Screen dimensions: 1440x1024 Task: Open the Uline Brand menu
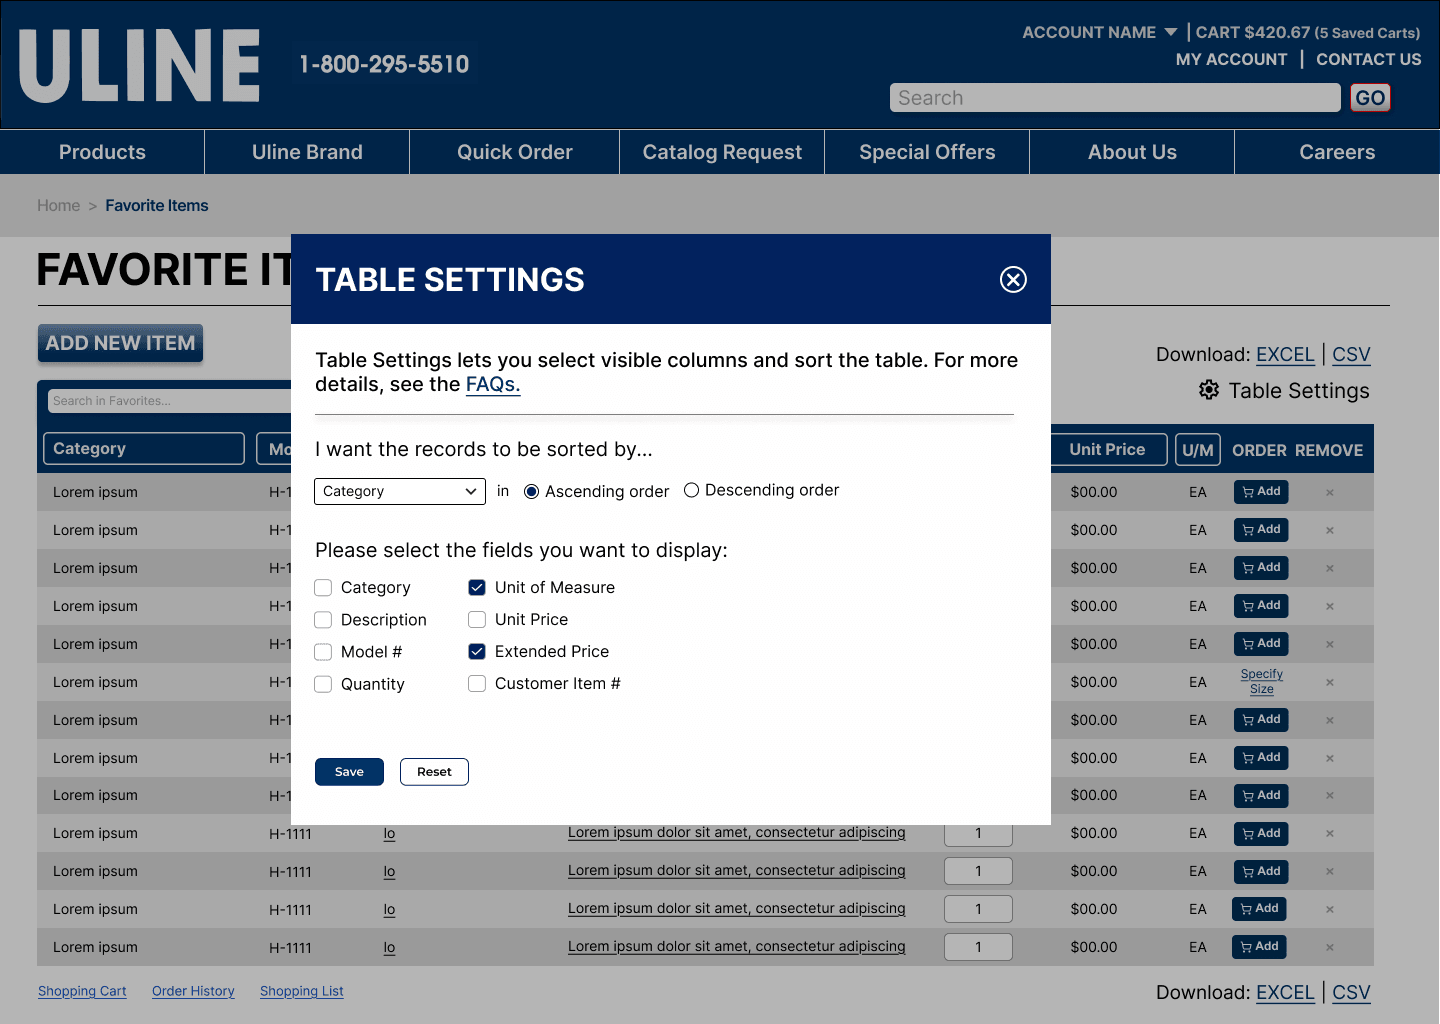(x=307, y=152)
